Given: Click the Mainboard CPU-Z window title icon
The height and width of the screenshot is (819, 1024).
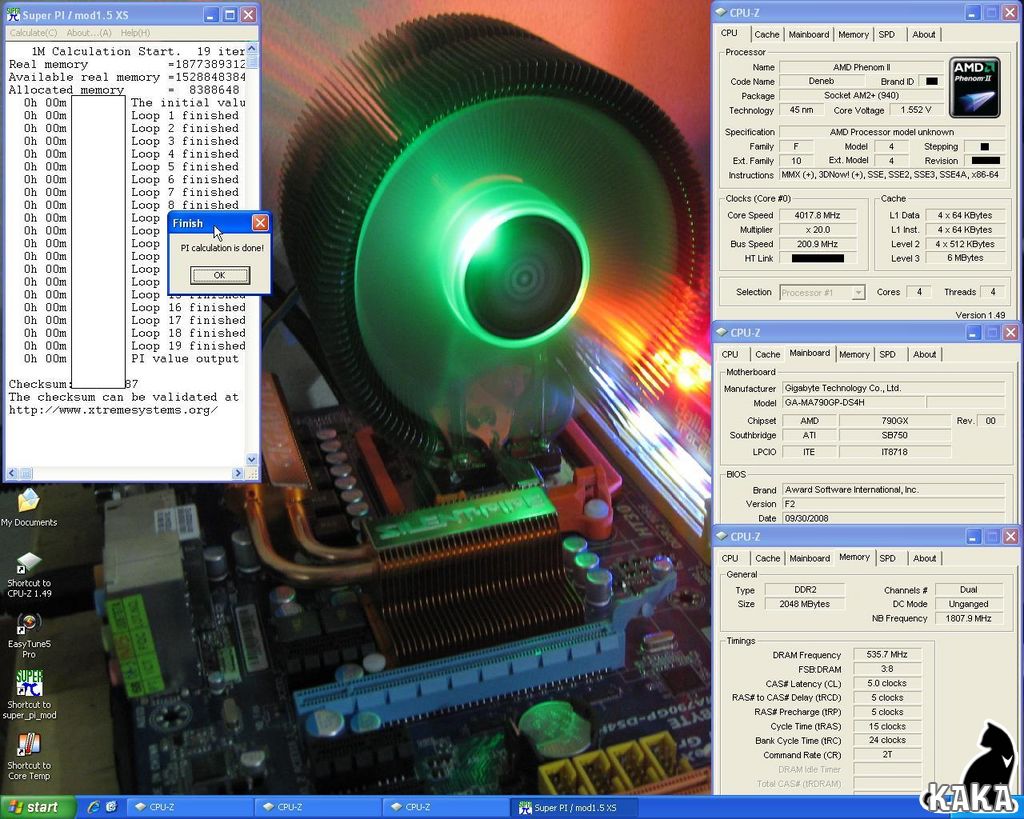Looking at the screenshot, I should [722, 332].
